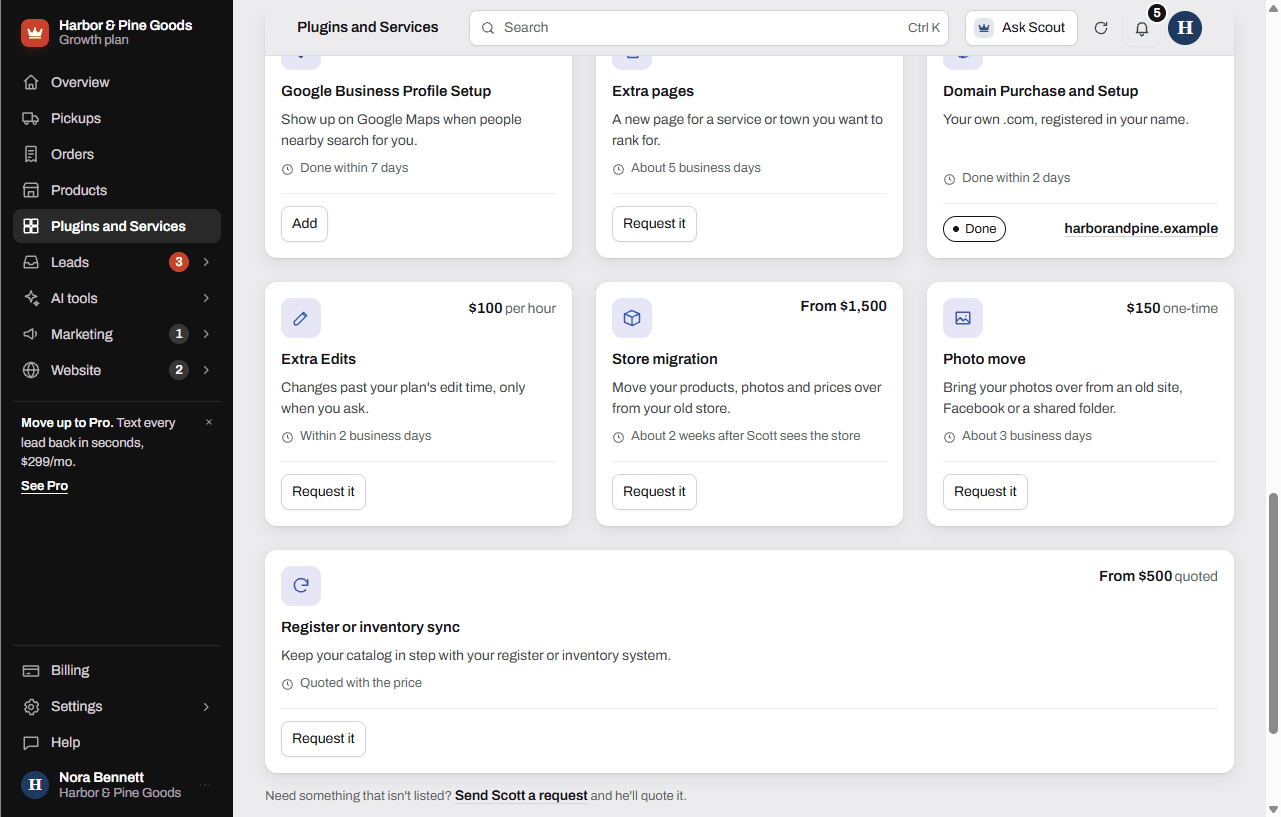Request the Extra pages service
The image size is (1281, 817).
pyautogui.click(x=654, y=224)
